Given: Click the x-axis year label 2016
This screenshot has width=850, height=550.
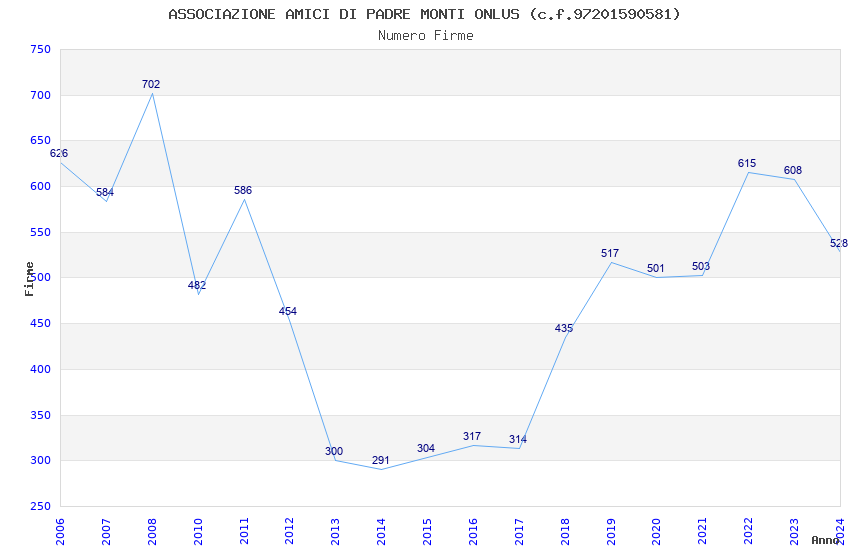Looking at the screenshot, I should [473, 531].
